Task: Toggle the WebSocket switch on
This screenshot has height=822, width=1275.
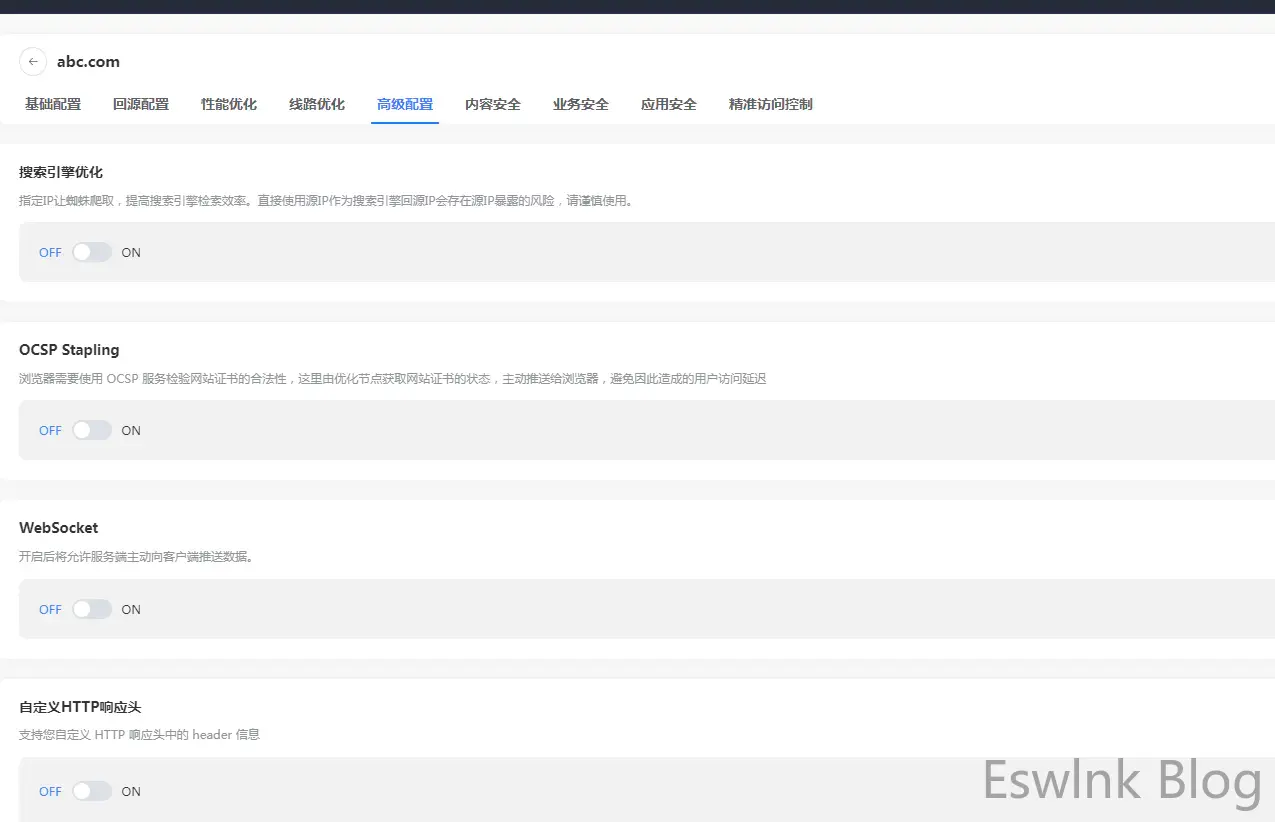Action: point(92,609)
